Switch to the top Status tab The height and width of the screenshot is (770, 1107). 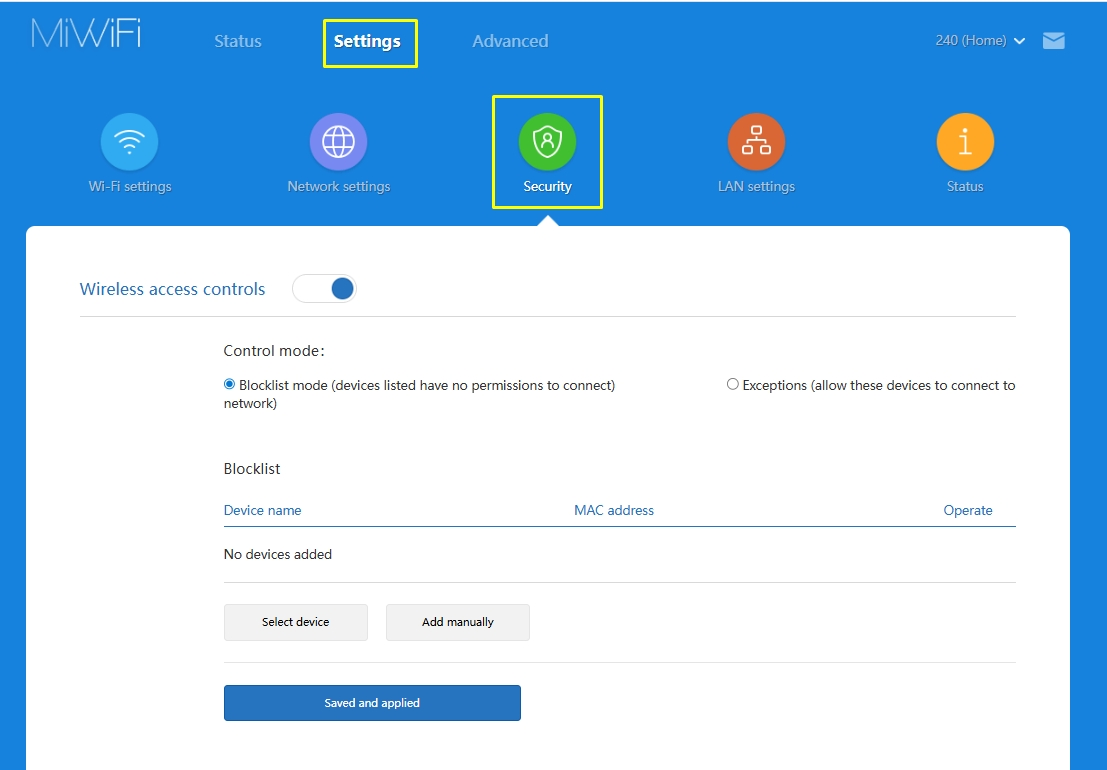tap(238, 41)
